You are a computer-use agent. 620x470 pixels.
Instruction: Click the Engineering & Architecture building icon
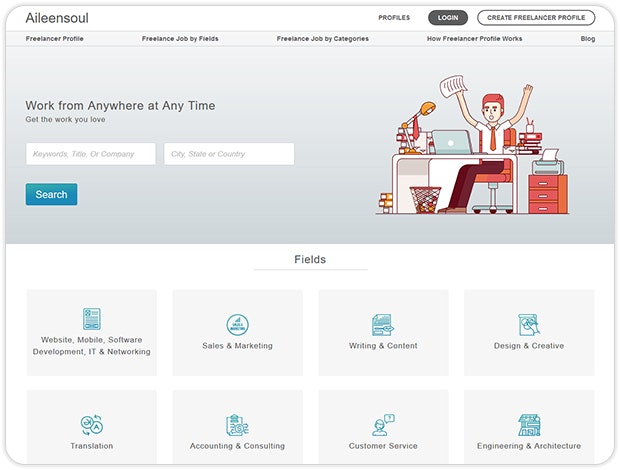point(529,425)
